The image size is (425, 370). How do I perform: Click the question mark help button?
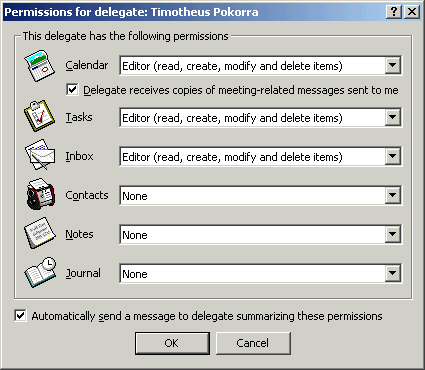394,12
